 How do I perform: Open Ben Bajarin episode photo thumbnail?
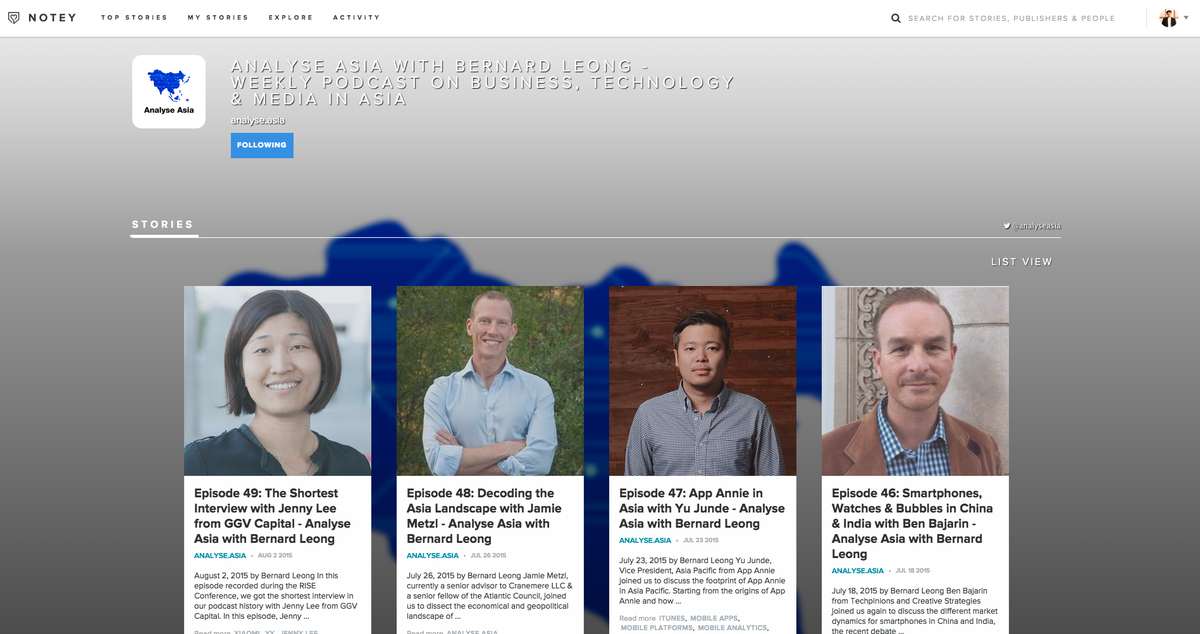pyautogui.click(x=915, y=381)
